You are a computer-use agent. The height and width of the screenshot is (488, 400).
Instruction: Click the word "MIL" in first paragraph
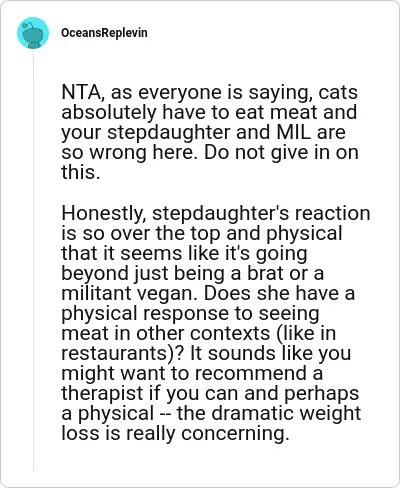[294, 132]
